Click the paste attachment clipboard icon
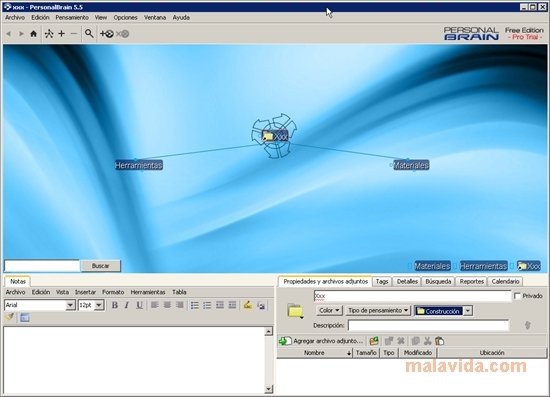This screenshot has width=550, height=397. tap(439, 341)
